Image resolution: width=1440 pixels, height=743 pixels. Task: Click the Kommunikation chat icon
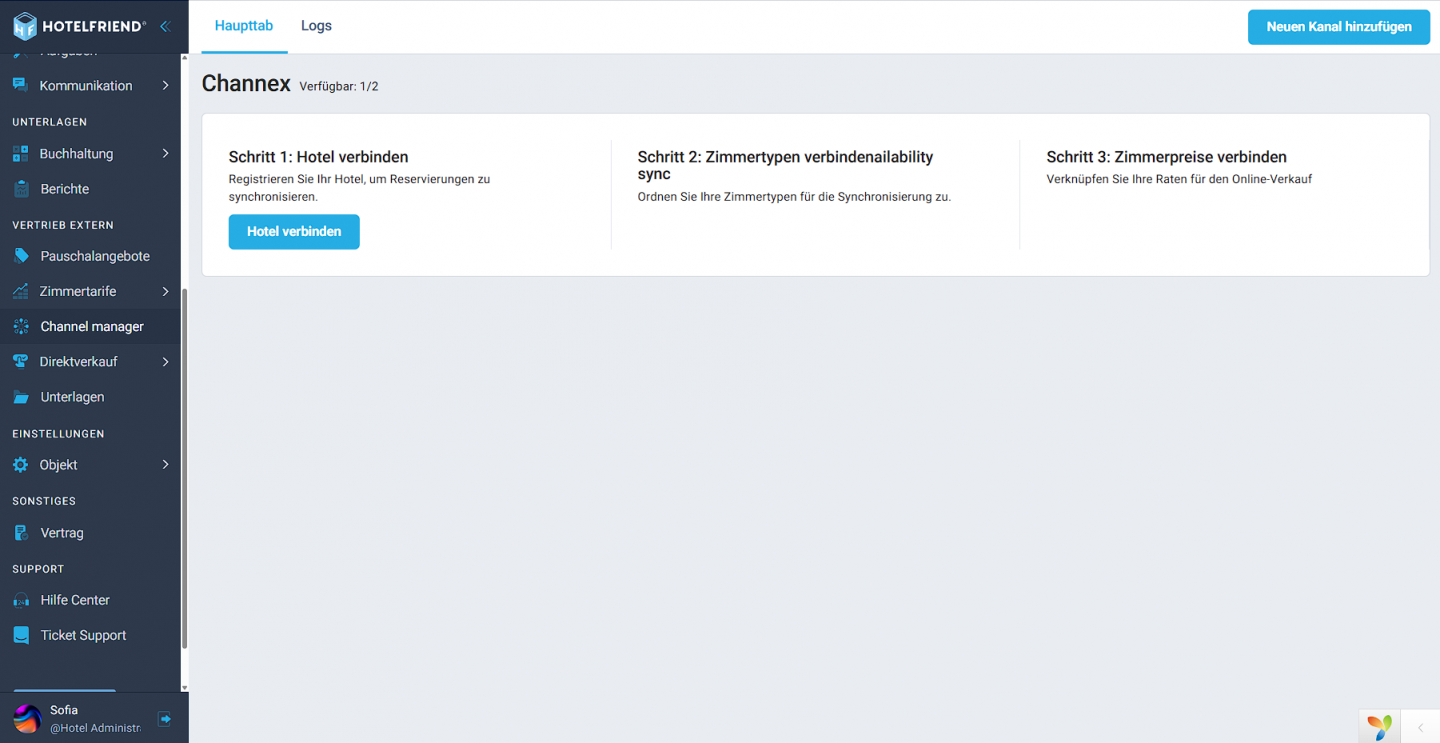click(20, 85)
